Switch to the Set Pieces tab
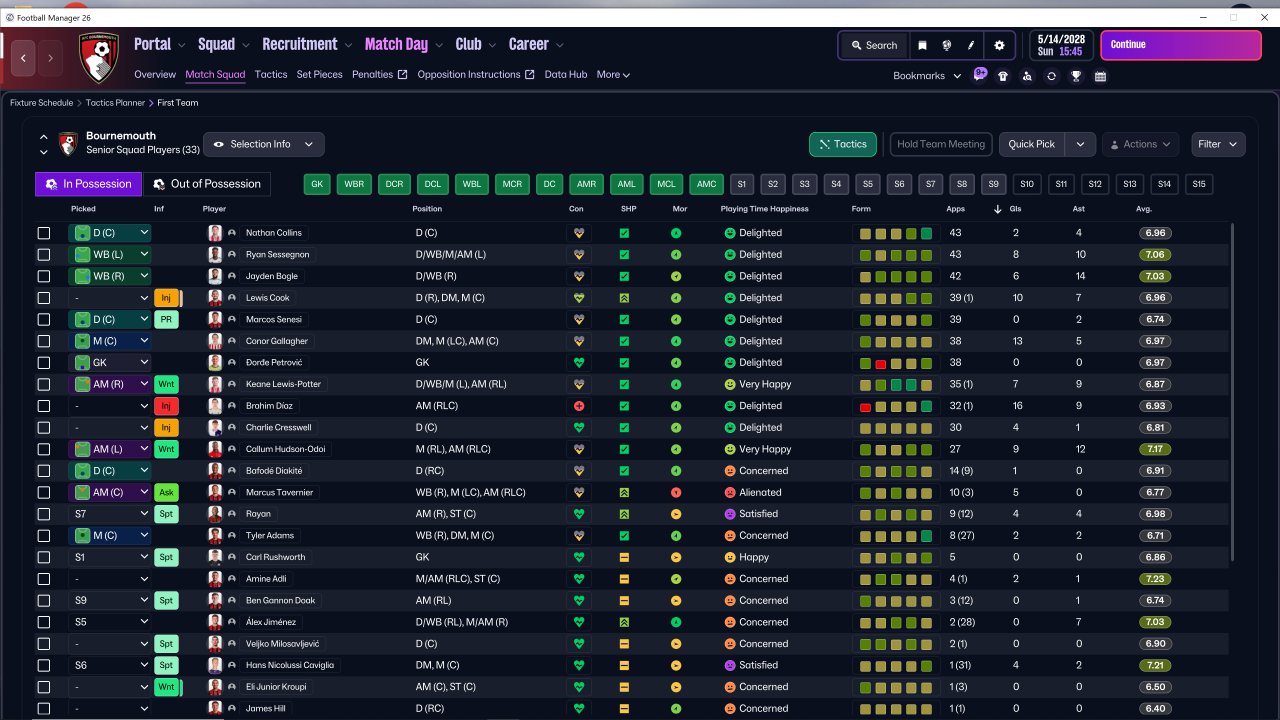The image size is (1280, 720). coord(319,75)
